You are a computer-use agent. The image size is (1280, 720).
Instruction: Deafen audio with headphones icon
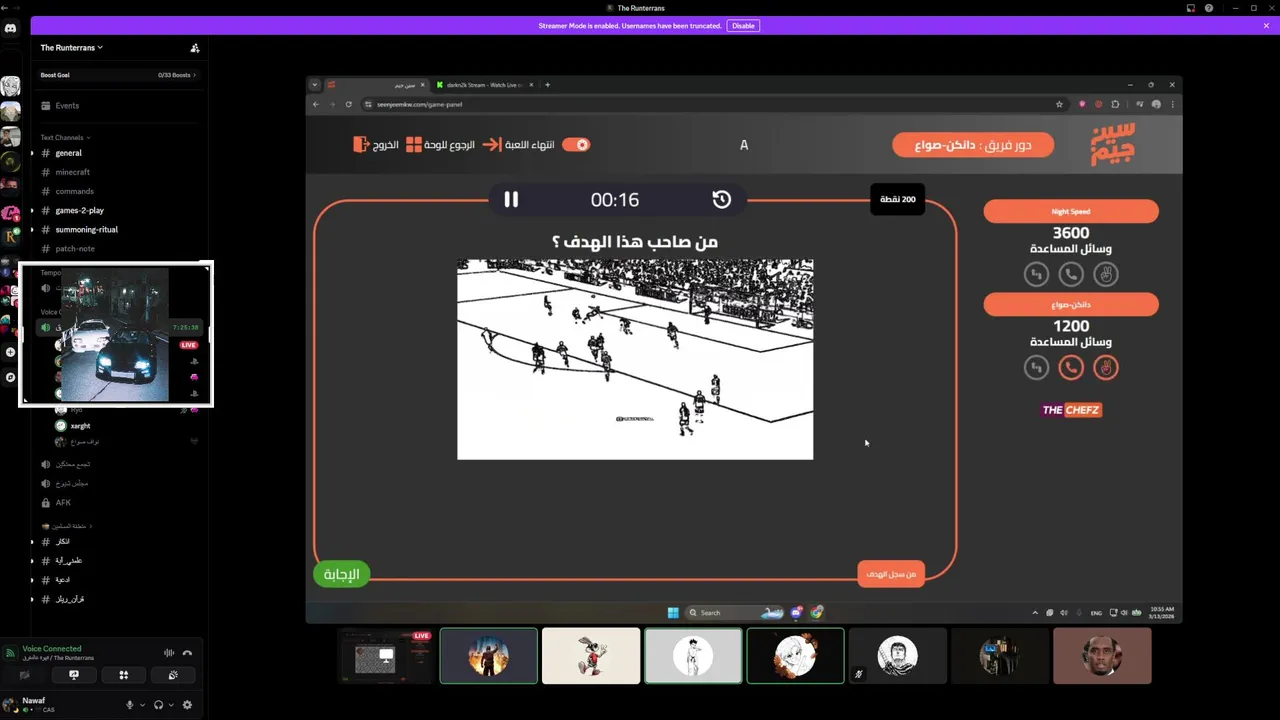point(158,705)
